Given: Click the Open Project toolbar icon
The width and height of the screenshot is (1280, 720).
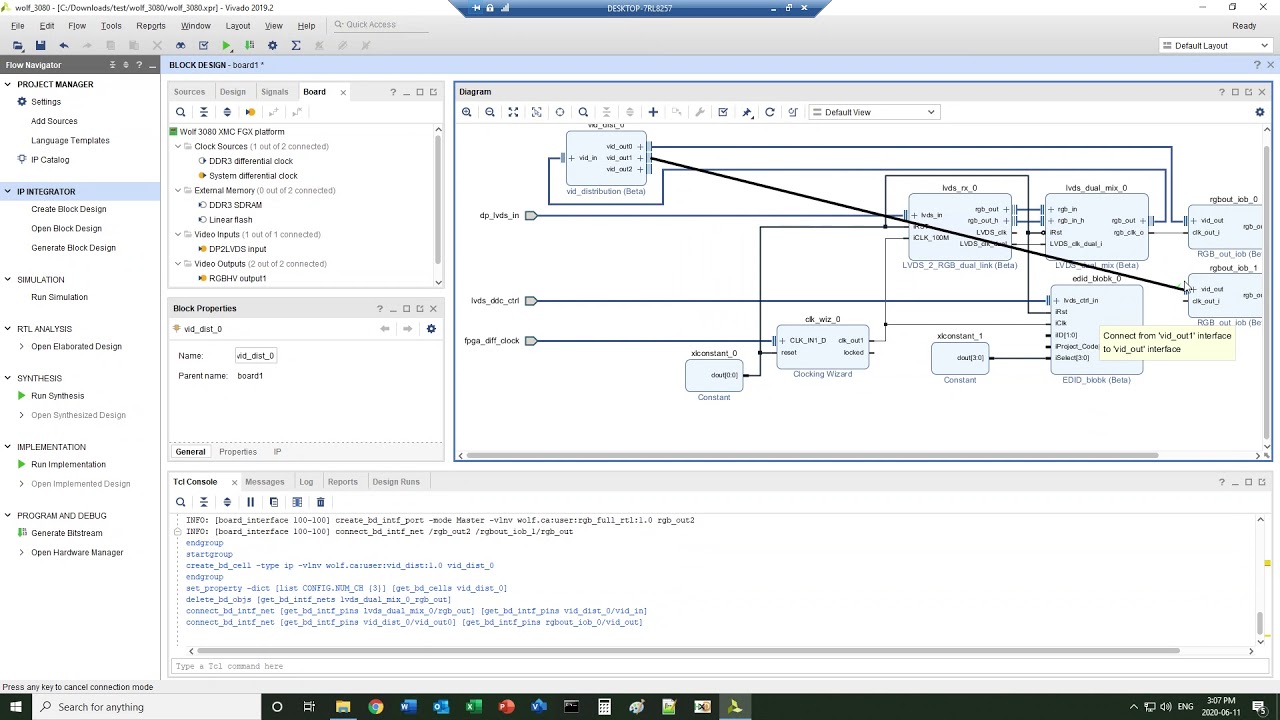Looking at the screenshot, I should coord(18,45).
